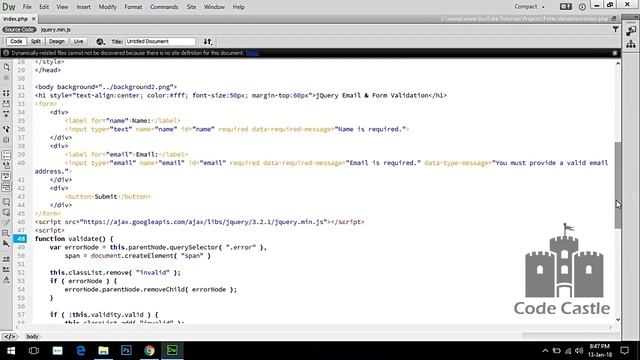This screenshot has height=360, width=640.
Task: Switch to Live view
Action: [78, 42]
